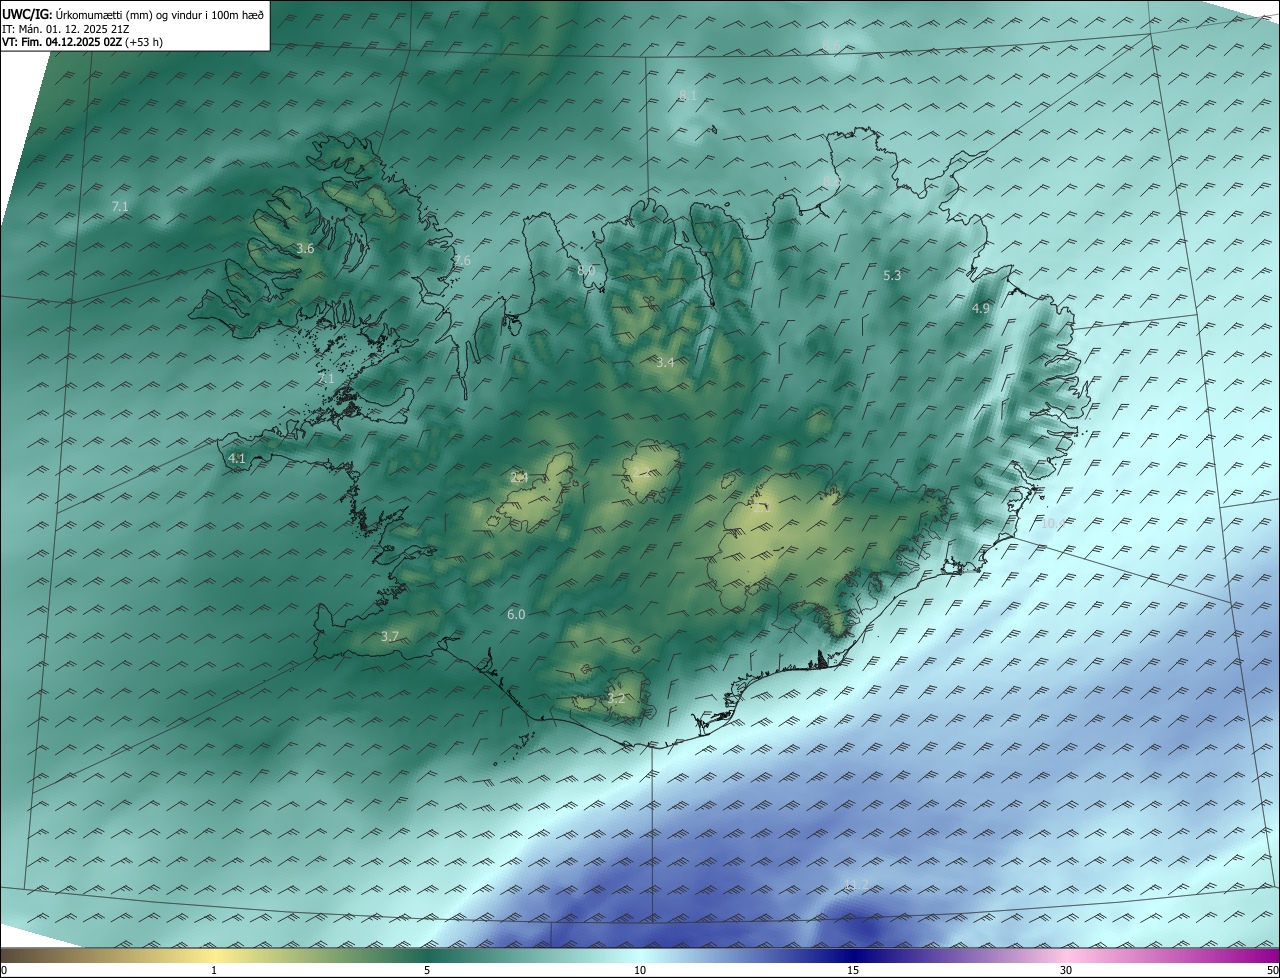The height and width of the screenshot is (978, 1280).
Task: Click the 6.0 value label
Action: 516,615
